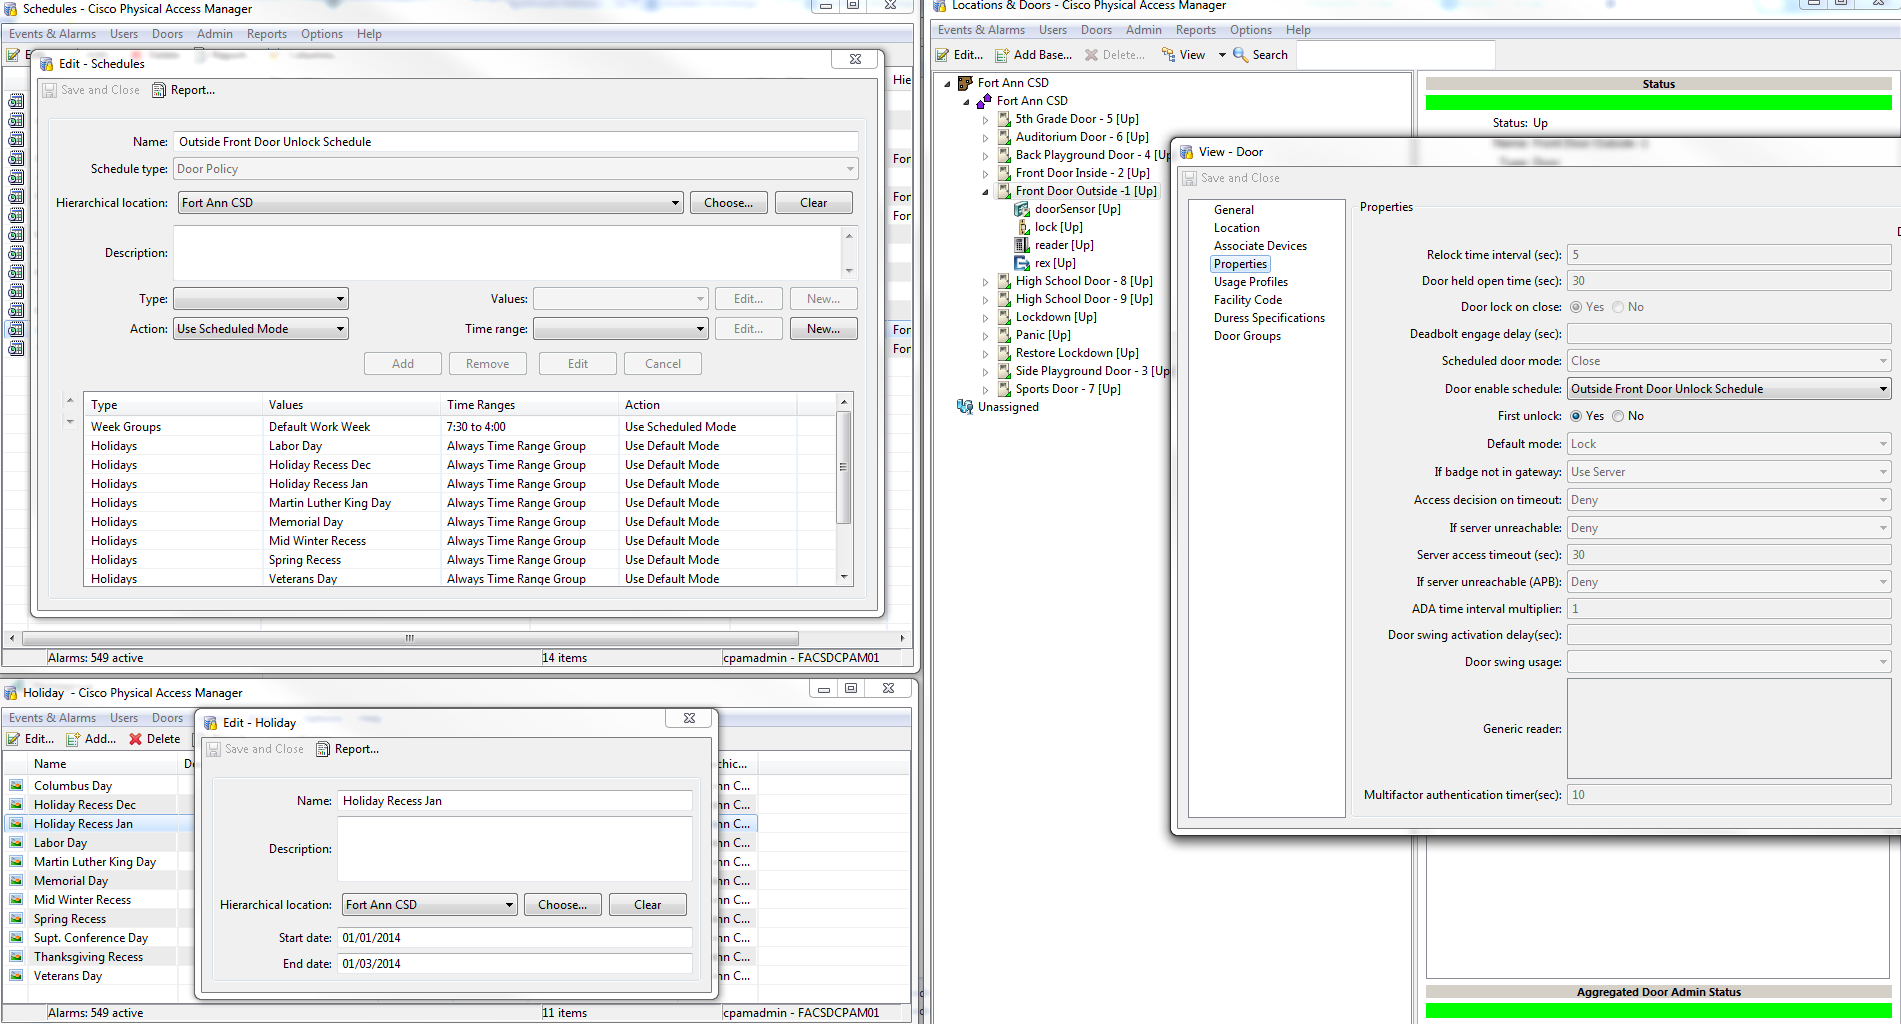Screen dimensions: 1901x1024
Task: Click Sports Door - 7 door icon
Action: click(x=1004, y=389)
